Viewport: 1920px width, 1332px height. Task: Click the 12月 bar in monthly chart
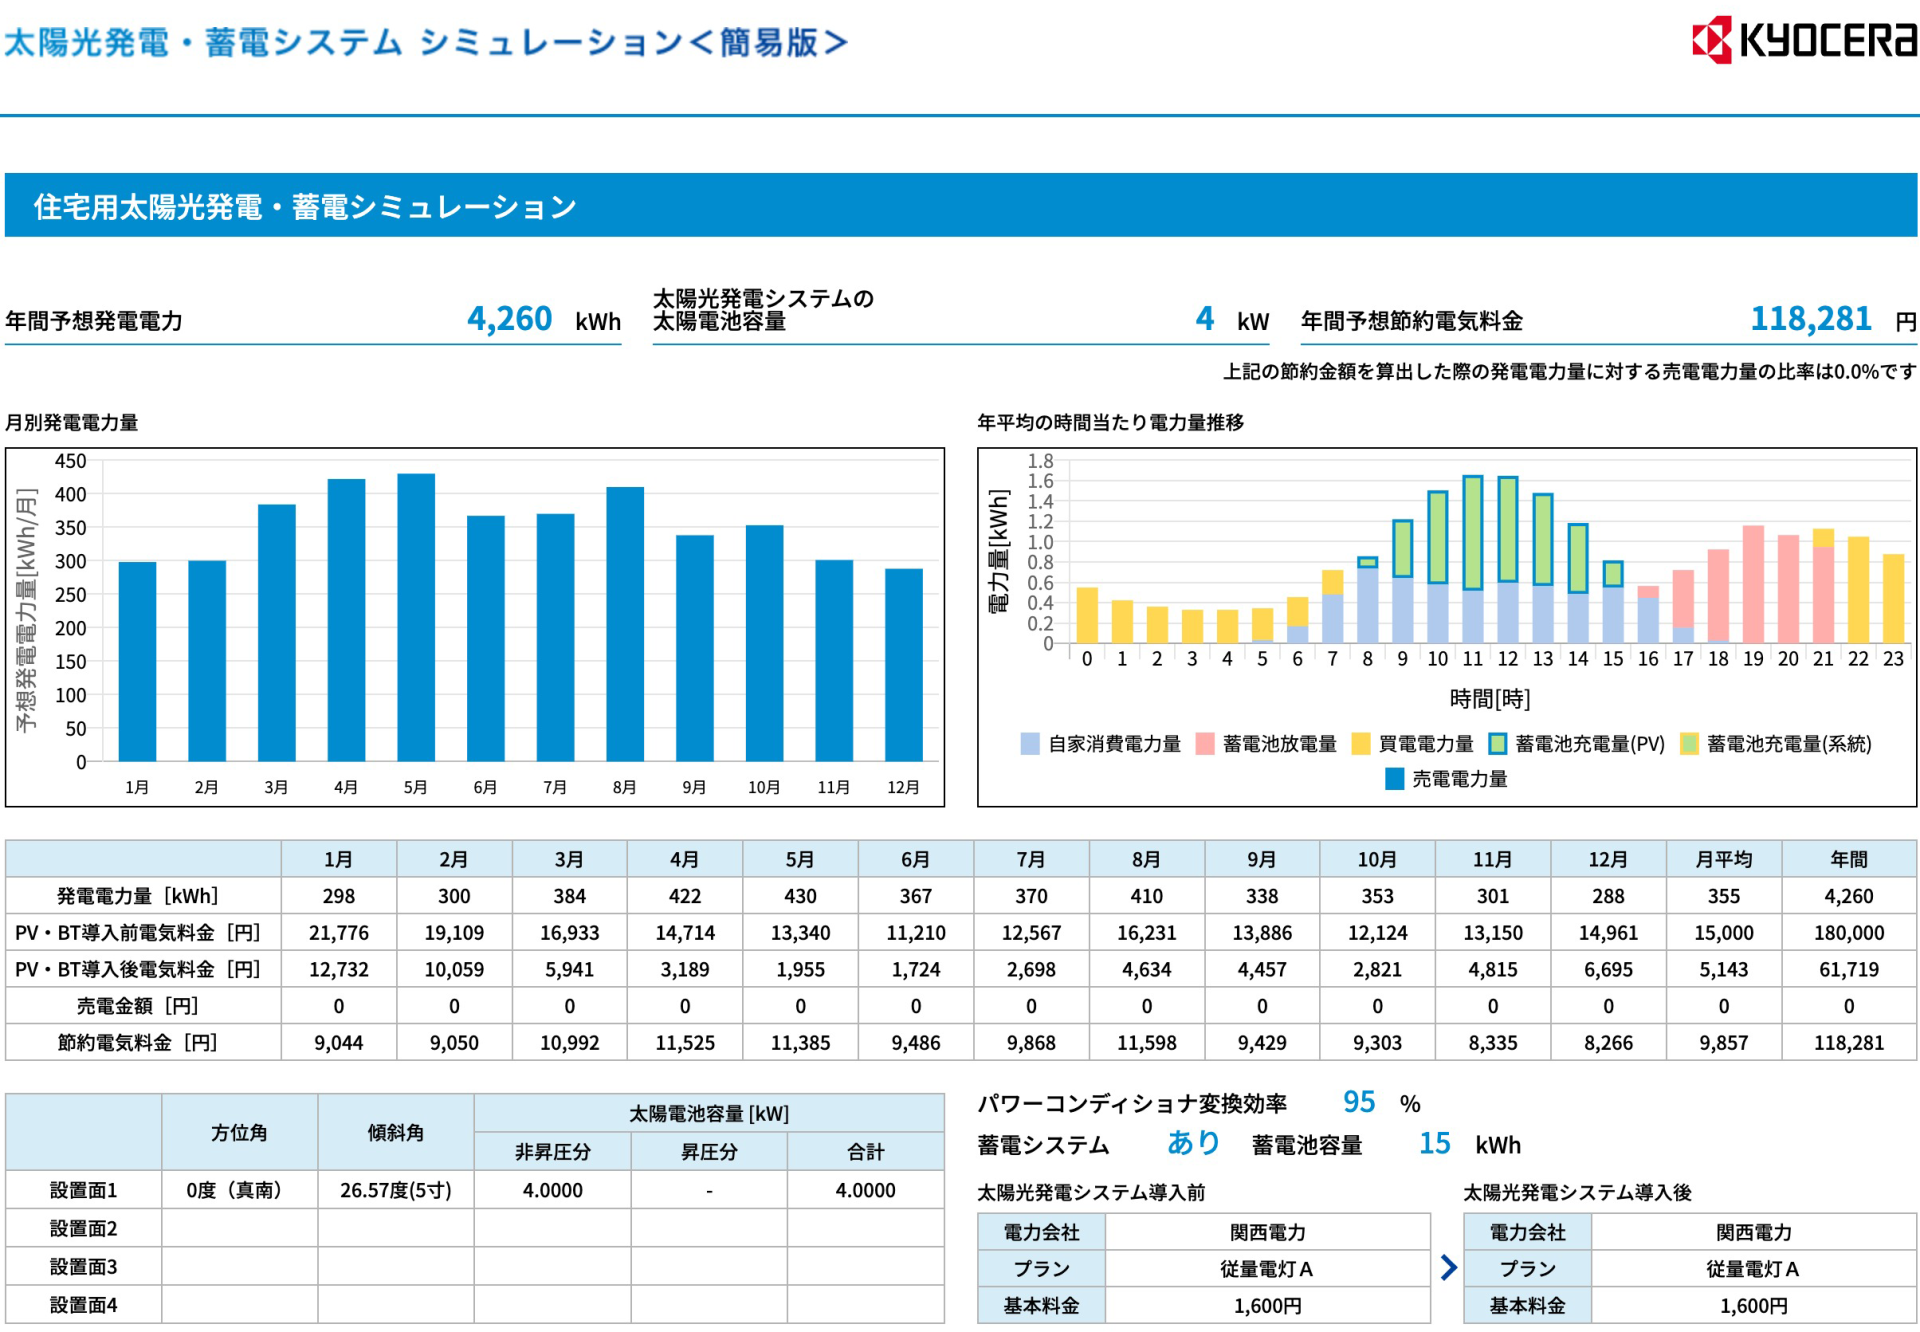coord(904,665)
